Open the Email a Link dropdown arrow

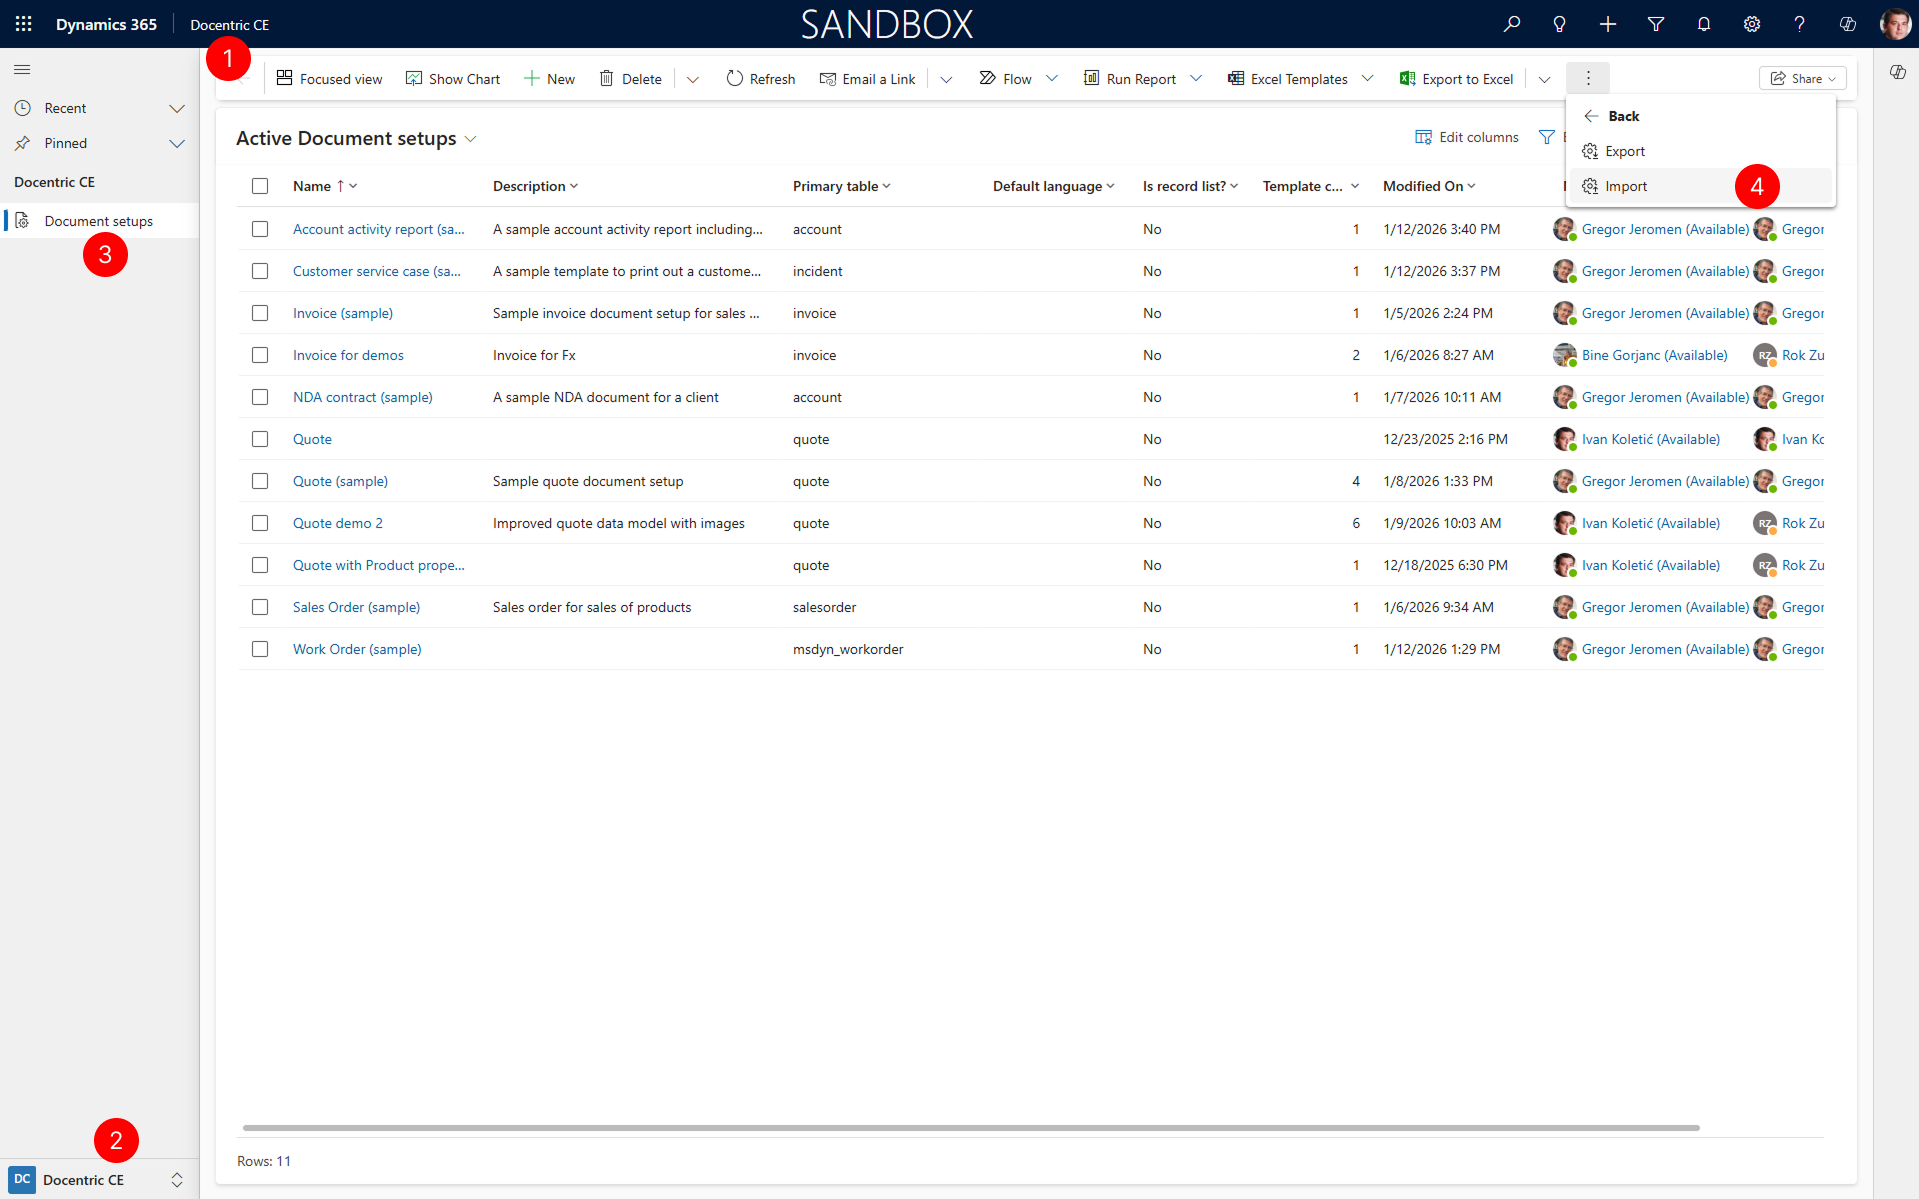coord(946,79)
